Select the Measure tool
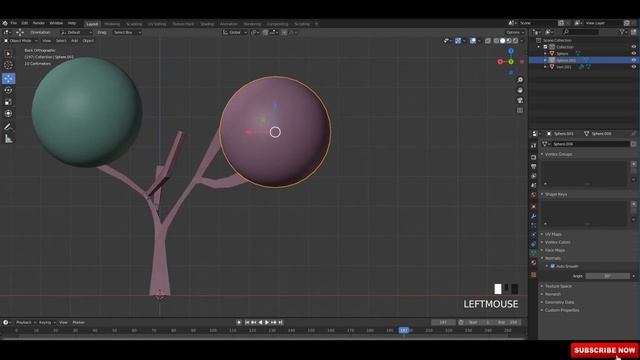 click(x=8, y=139)
